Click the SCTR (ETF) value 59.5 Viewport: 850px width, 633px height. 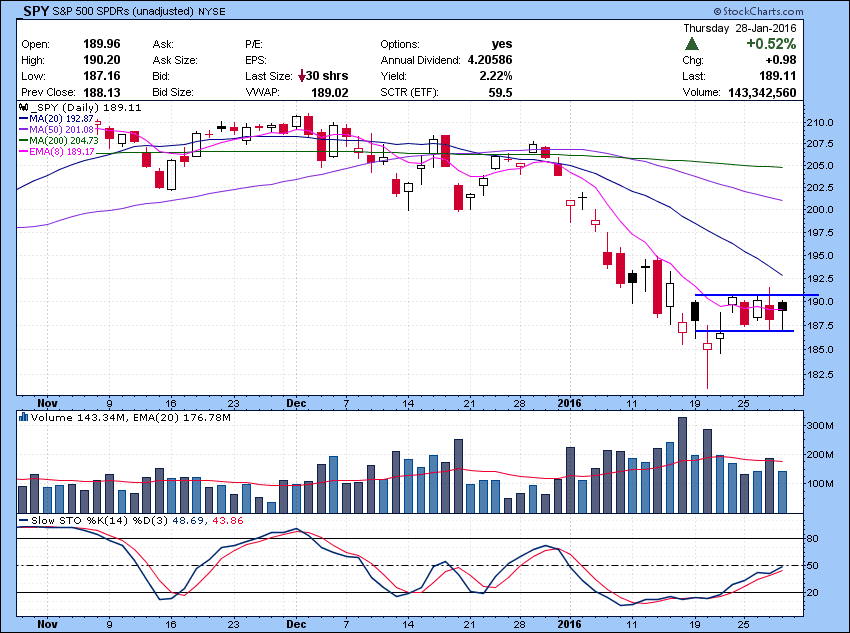(500, 93)
